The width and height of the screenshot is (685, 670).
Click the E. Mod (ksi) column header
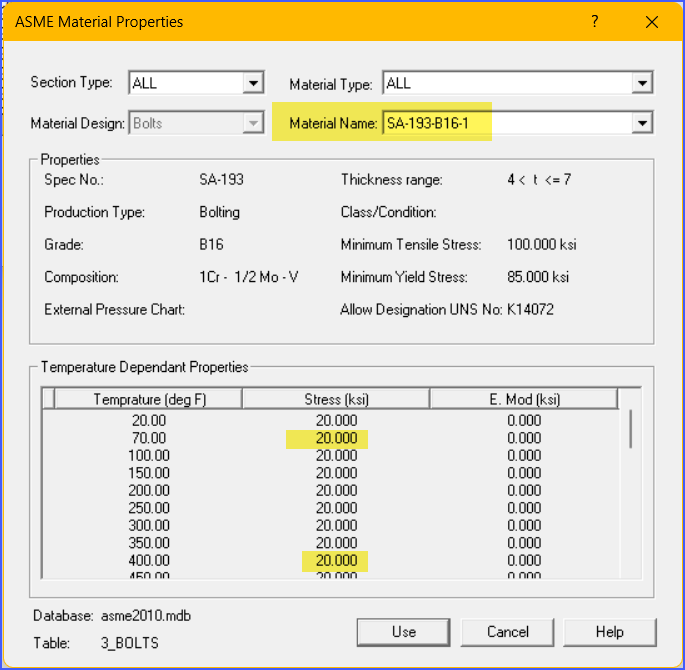pyautogui.click(x=524, y=399)
